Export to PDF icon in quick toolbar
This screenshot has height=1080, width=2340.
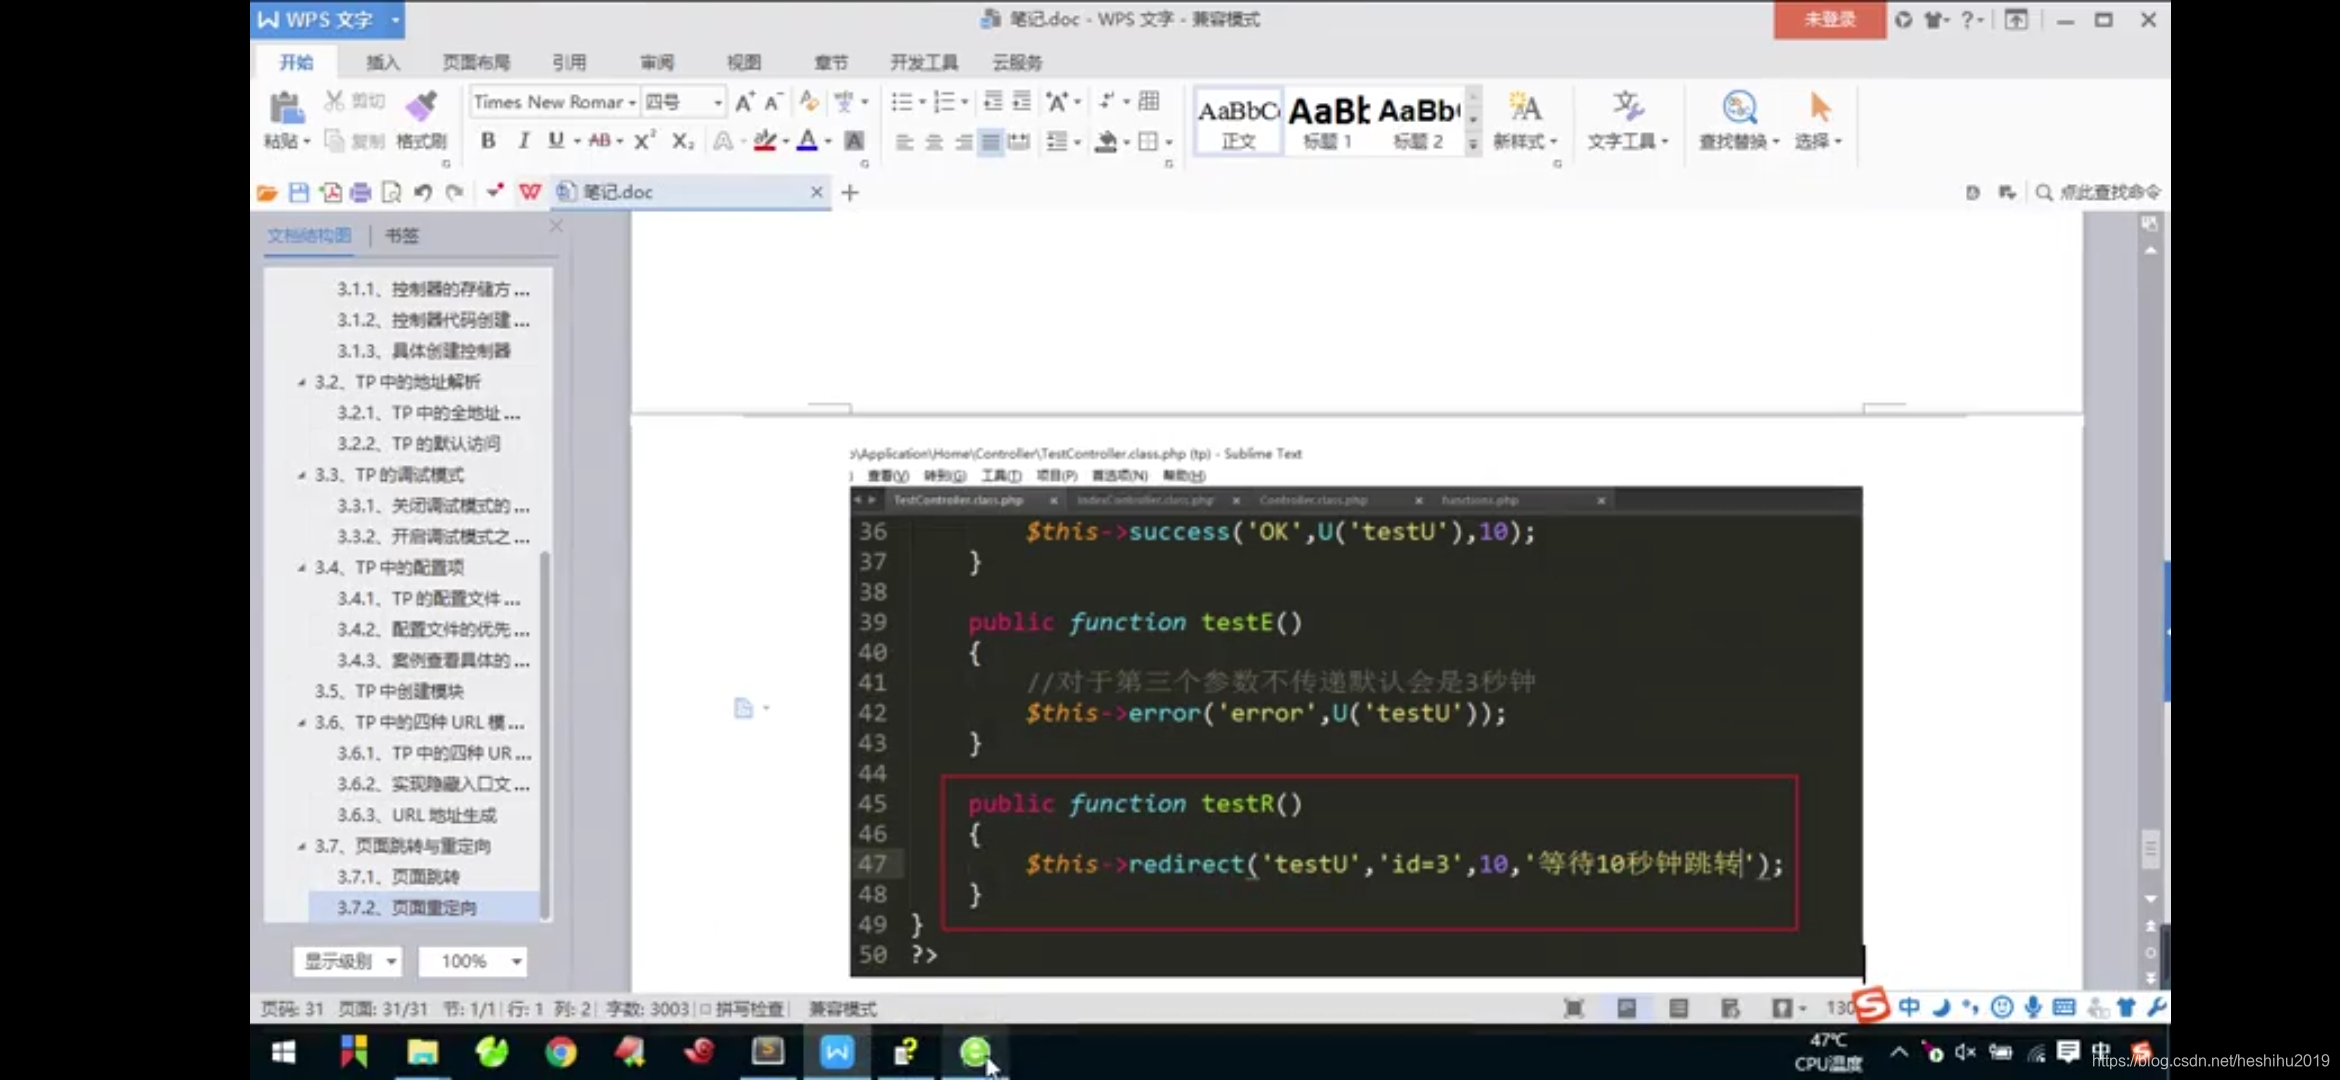(330, 192)
